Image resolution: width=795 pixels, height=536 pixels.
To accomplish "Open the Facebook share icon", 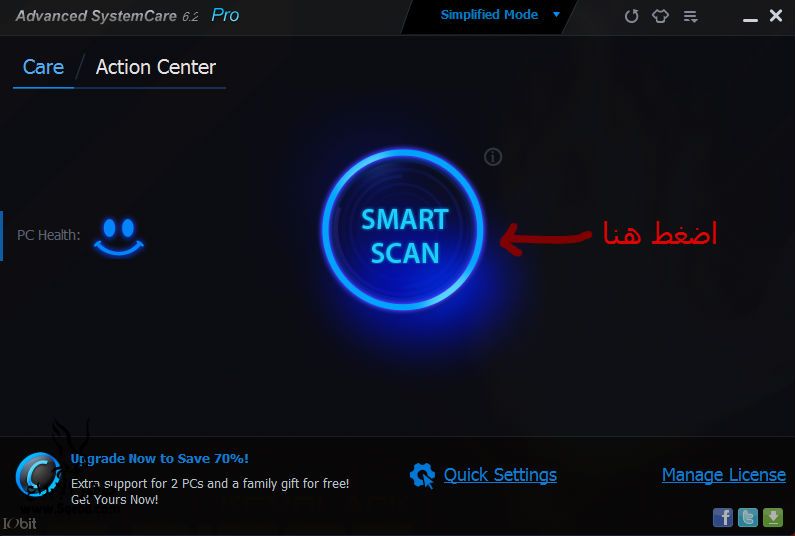I will click(723, 517).
